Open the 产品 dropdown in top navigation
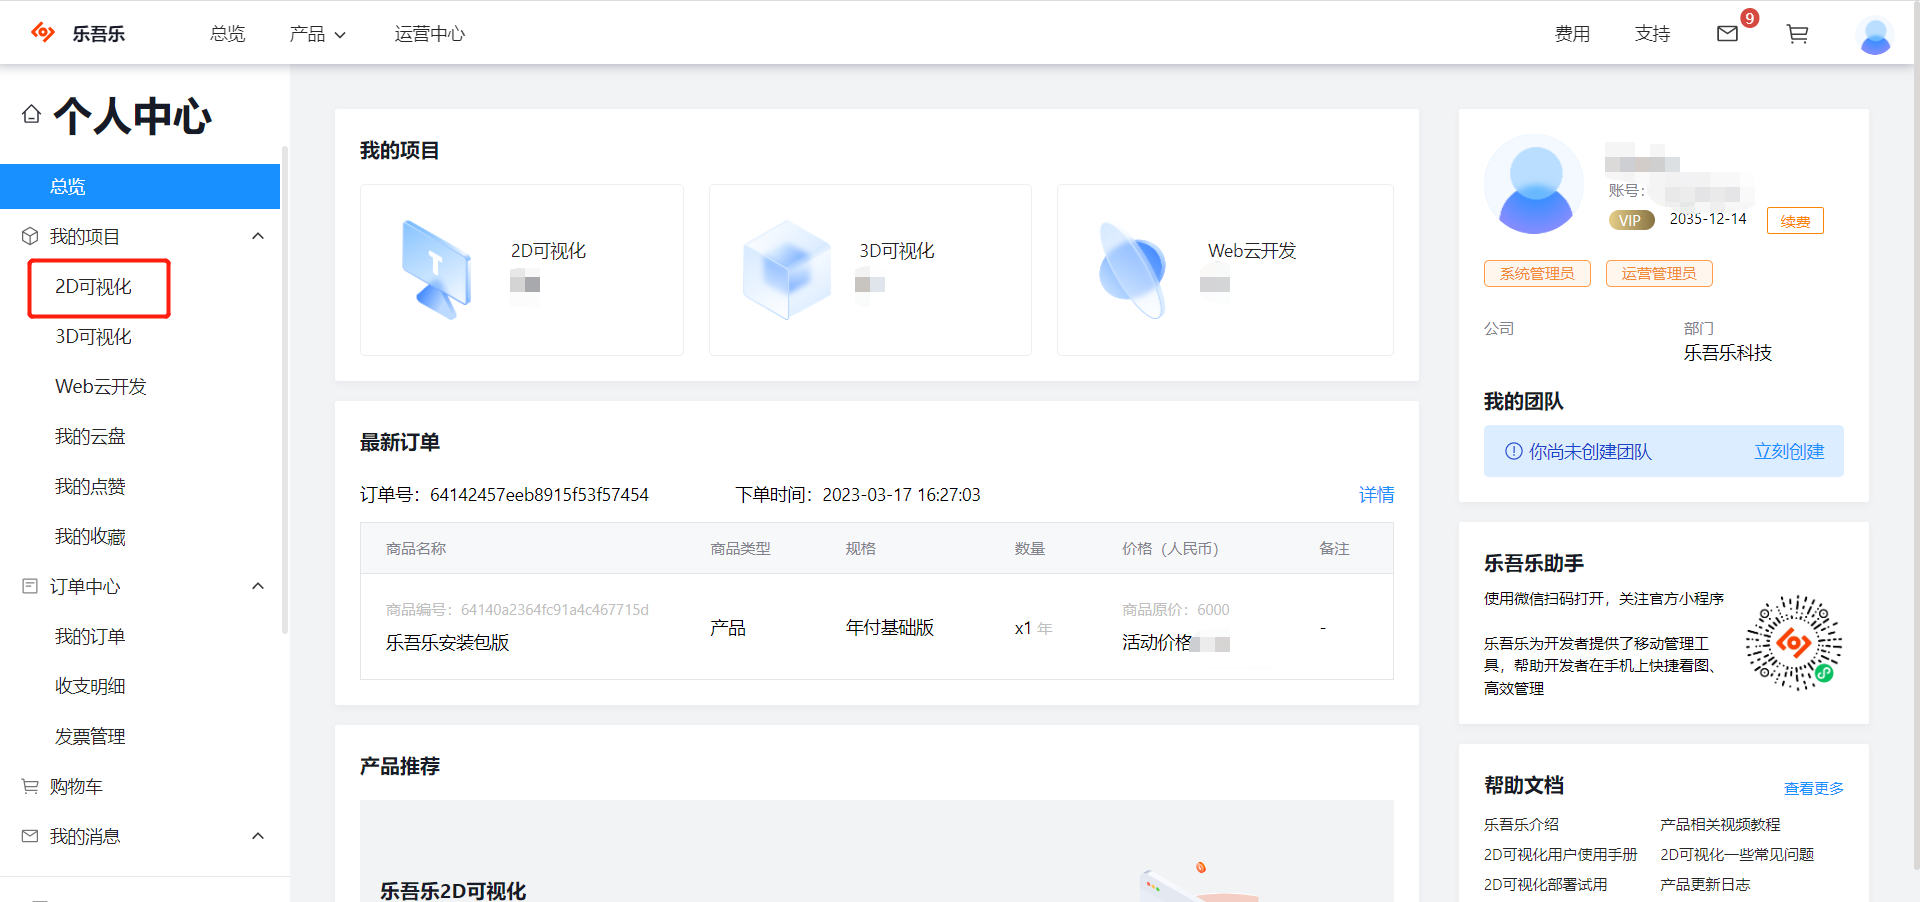1920x902 pixels. 317,34
